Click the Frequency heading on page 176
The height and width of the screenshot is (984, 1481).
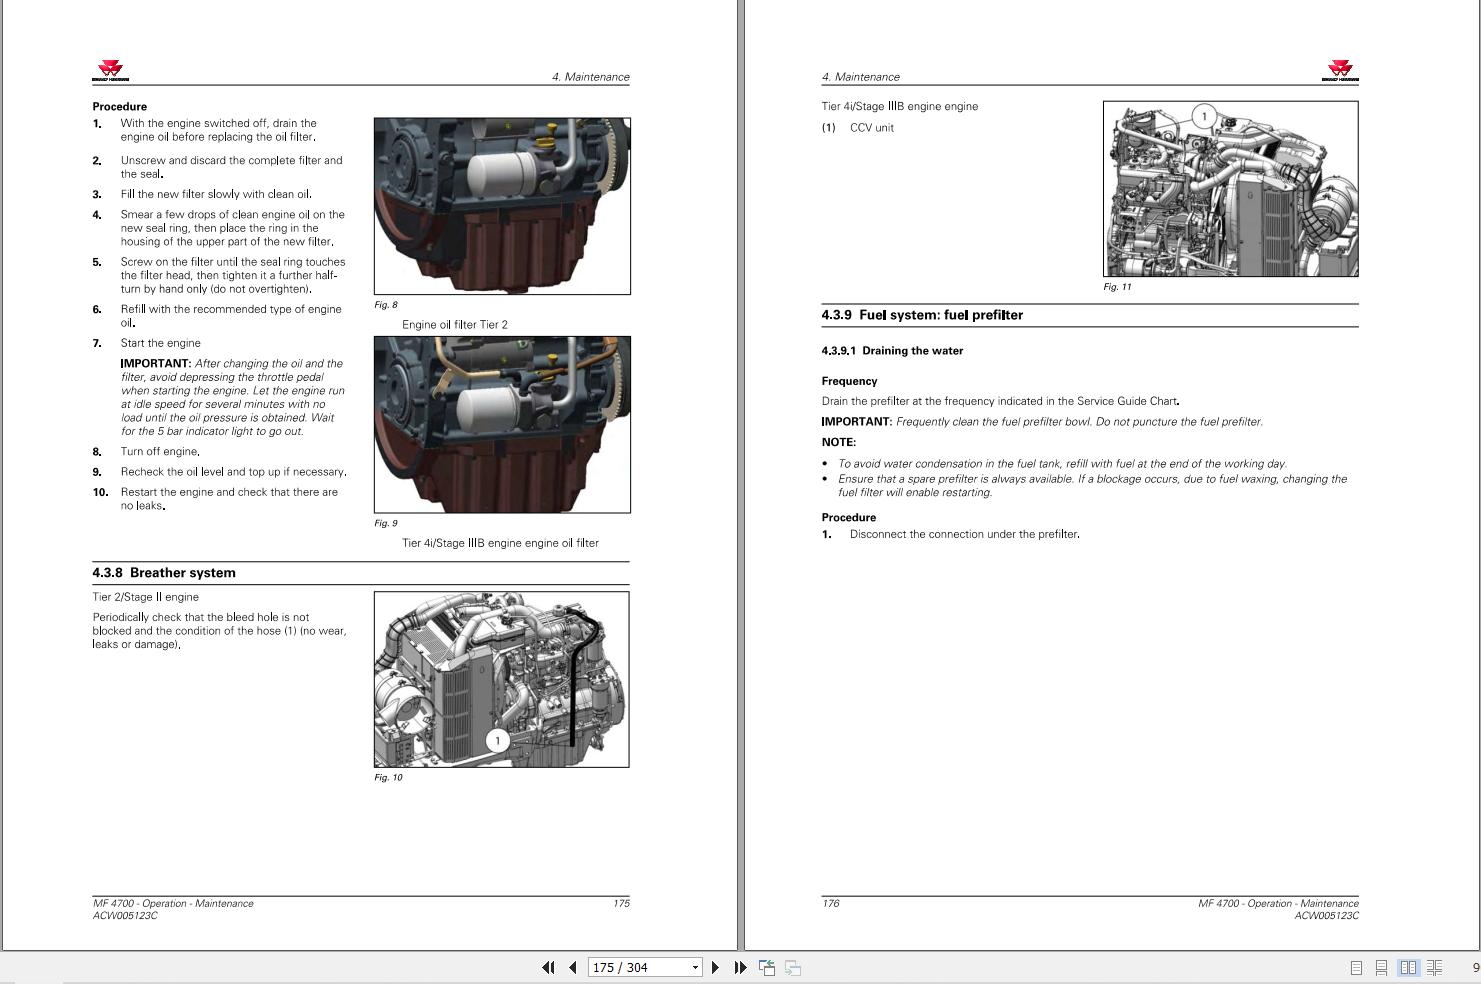coord(849,381)
